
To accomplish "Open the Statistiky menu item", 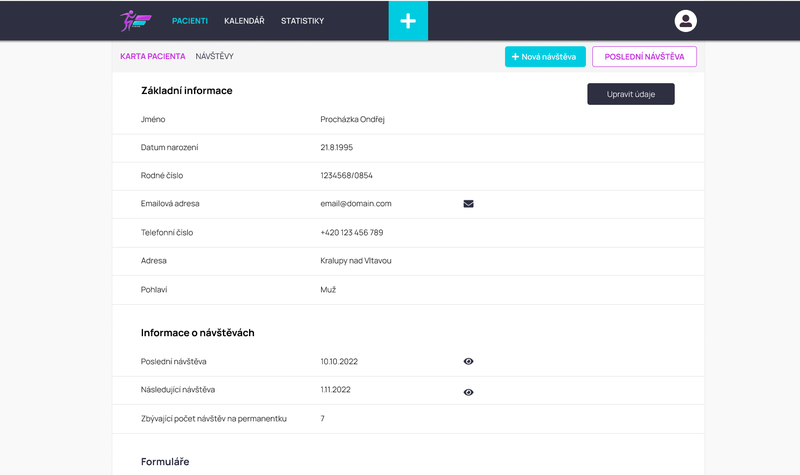I will pyautogui.click(x=302, y=21).
